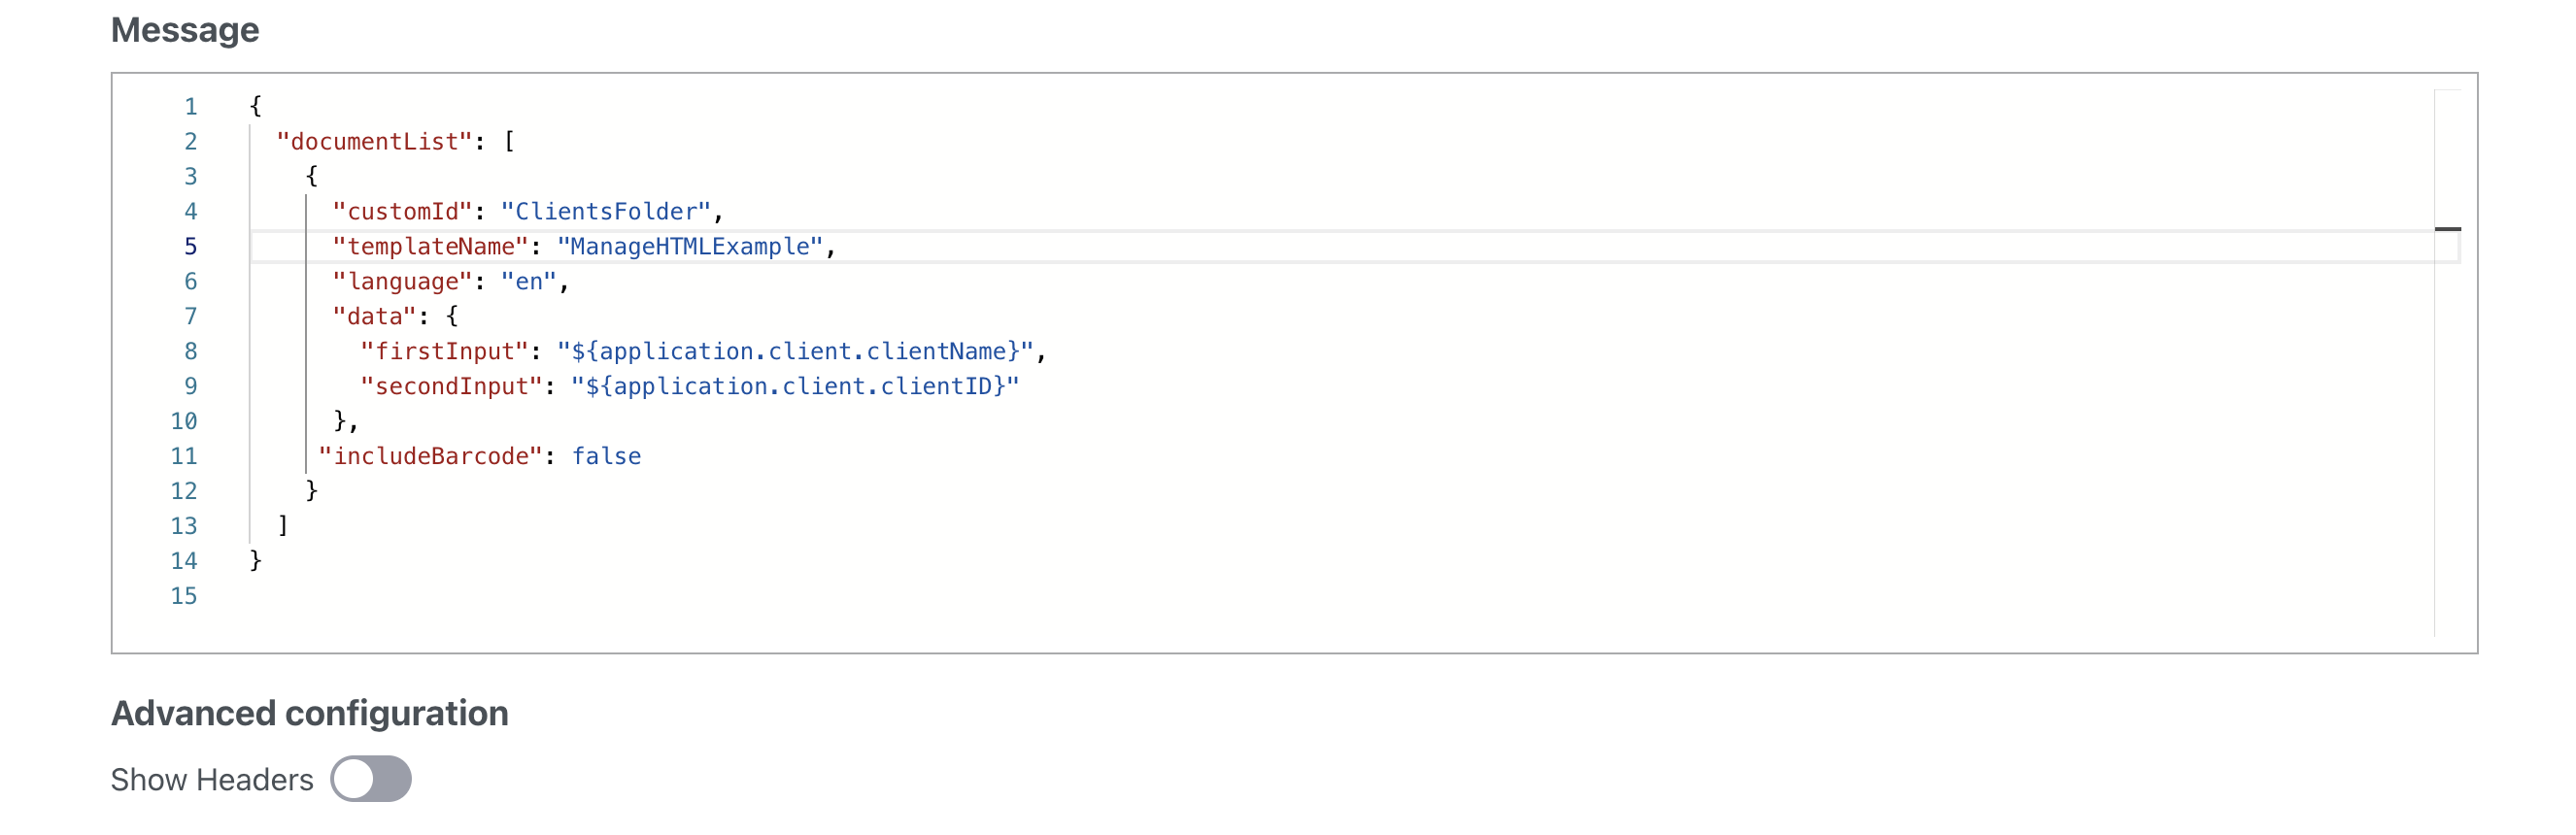Toggle the Show Headers switch
Viewport: 2576px width, 835px height.
click(x=371, y=779)
